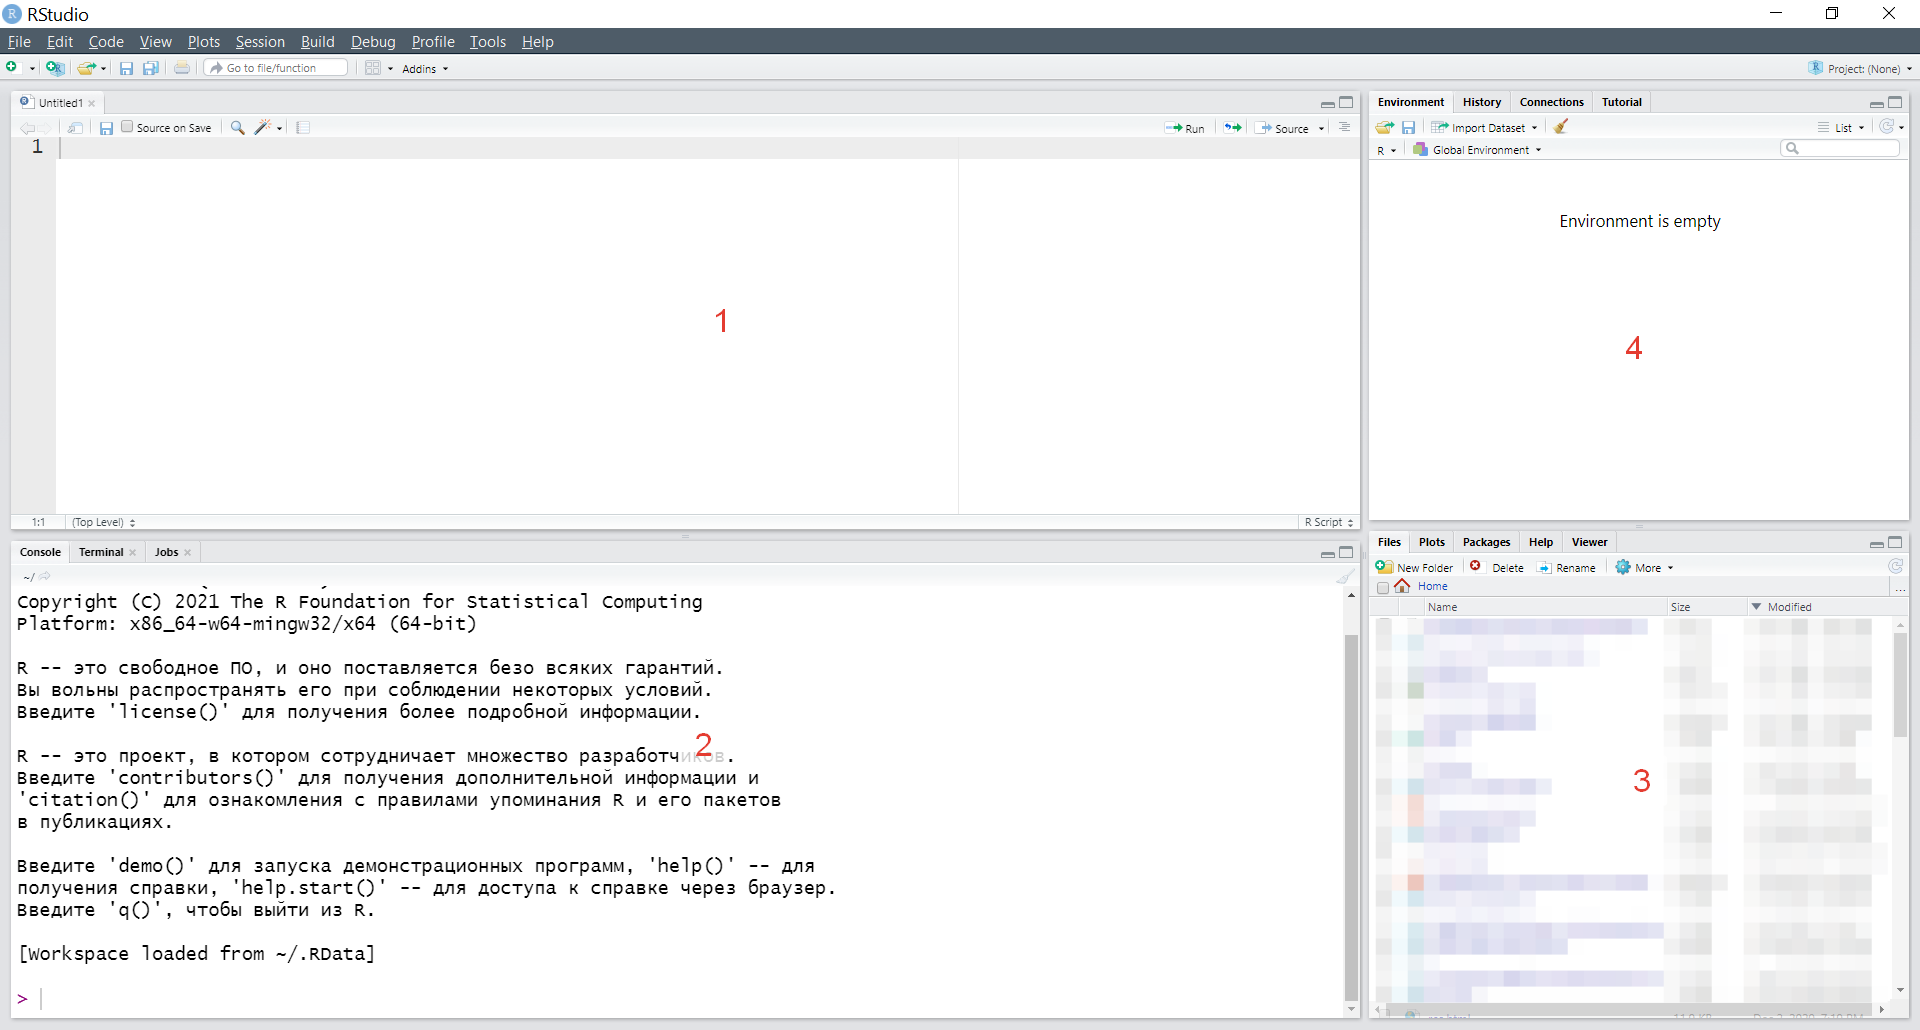This screenshot has width=1920, height=1030.
Task: Click the Open File folder icon
Action: point(86,68)
